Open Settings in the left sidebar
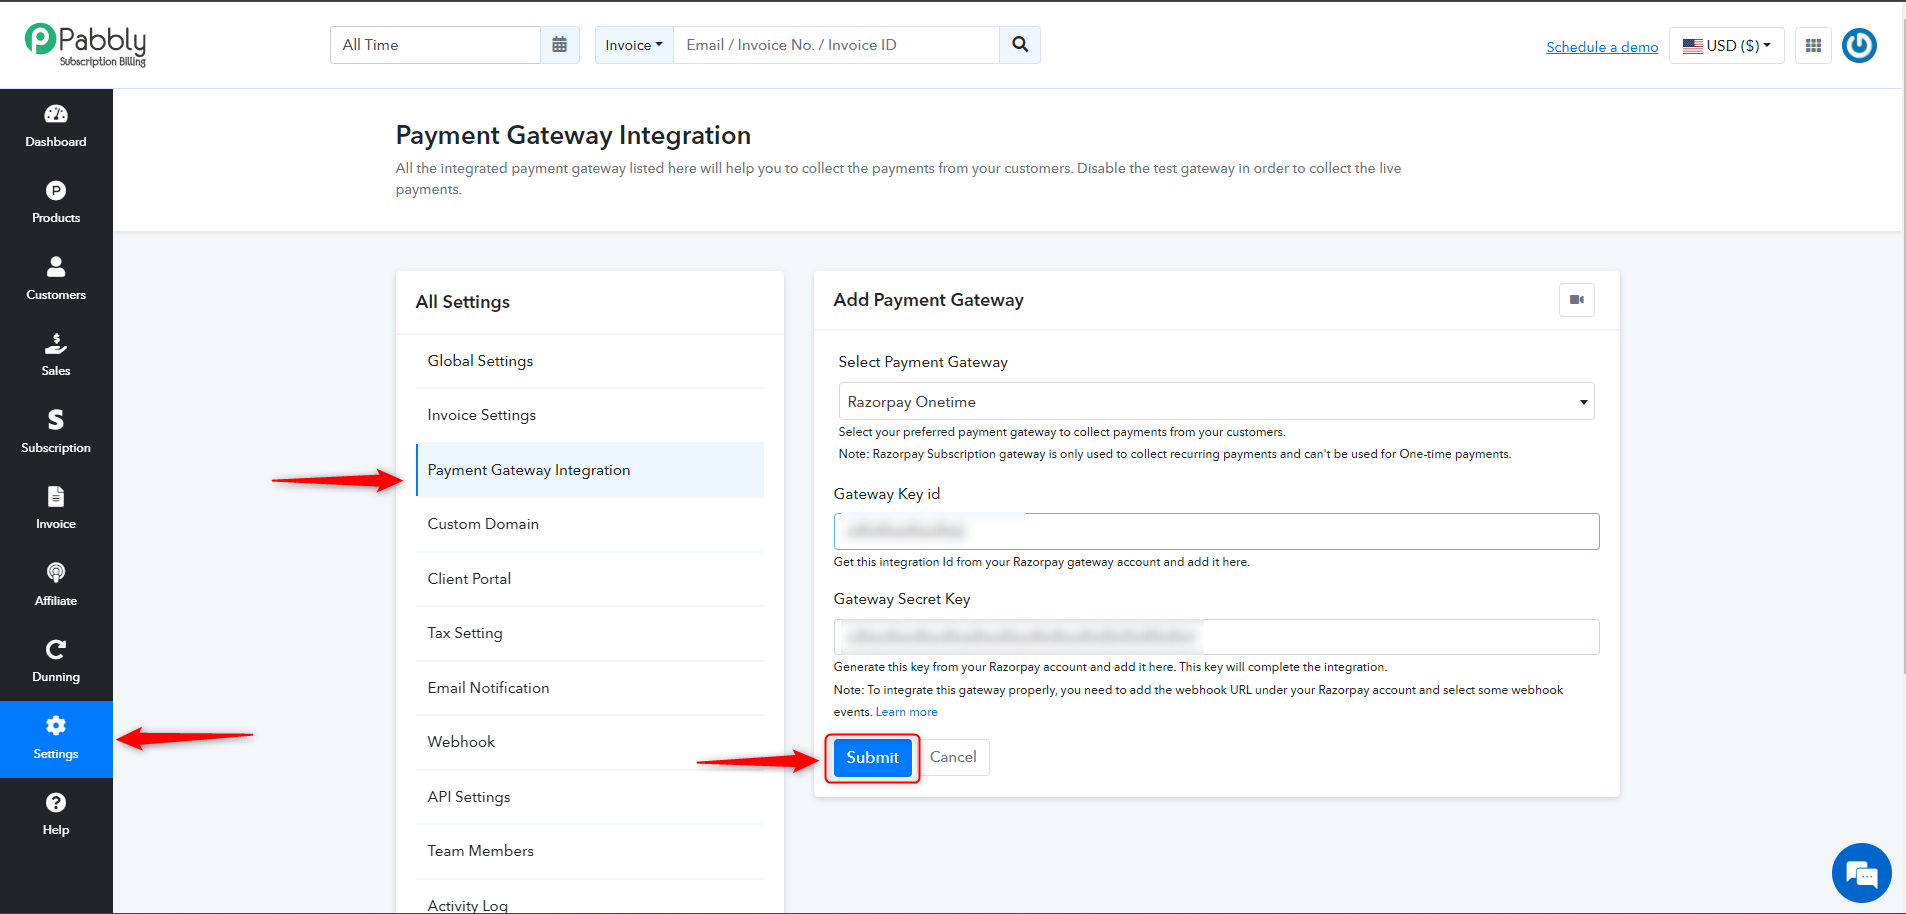Viewport: 1906px width, 914px height. [56, 739]
